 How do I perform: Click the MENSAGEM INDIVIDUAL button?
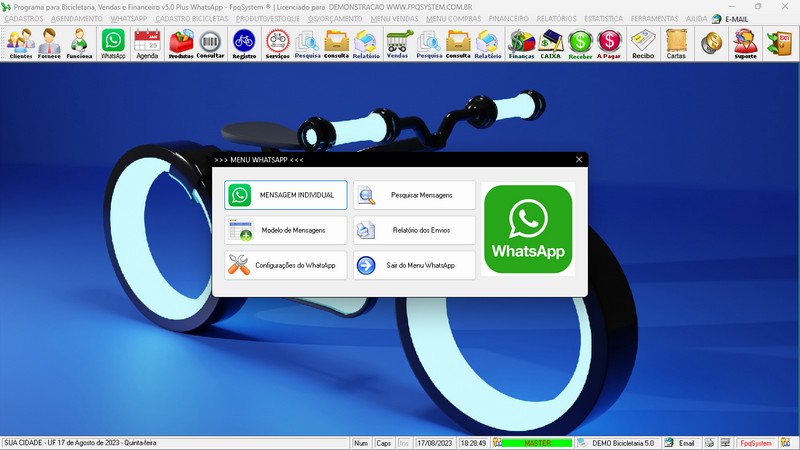click(x=286, y=195)
